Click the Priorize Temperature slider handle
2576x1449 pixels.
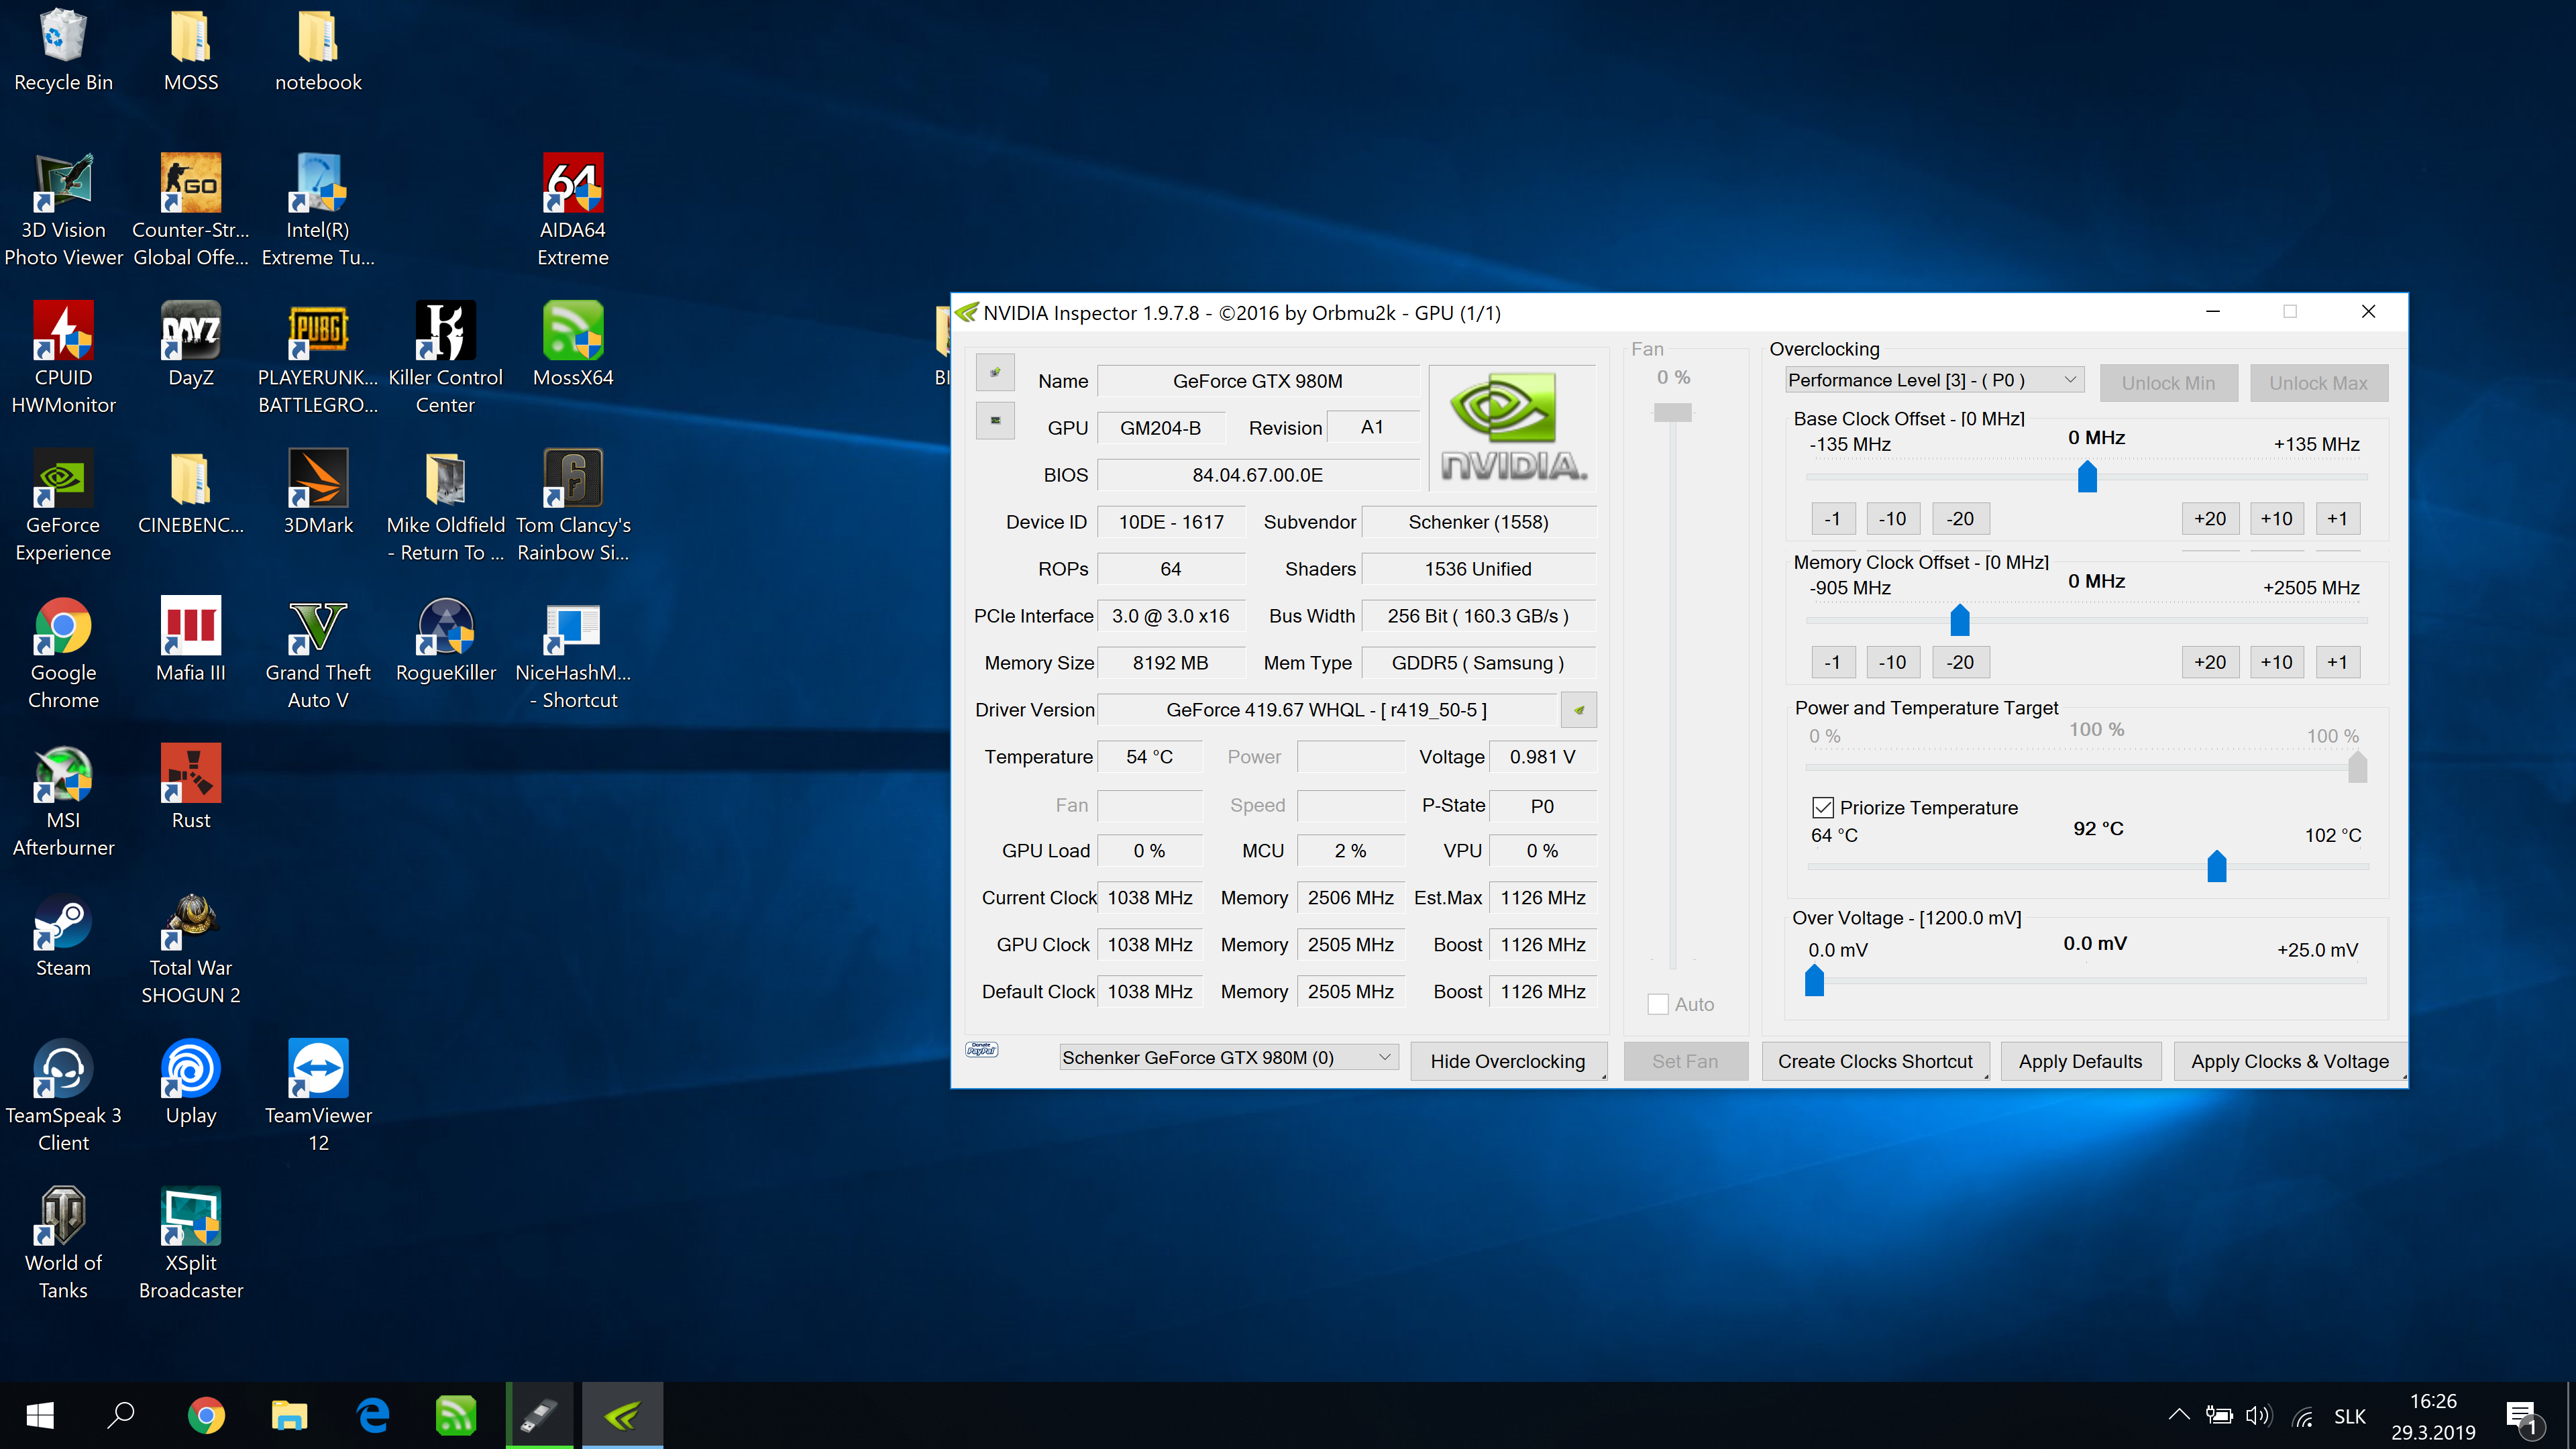pos(2217,865)
